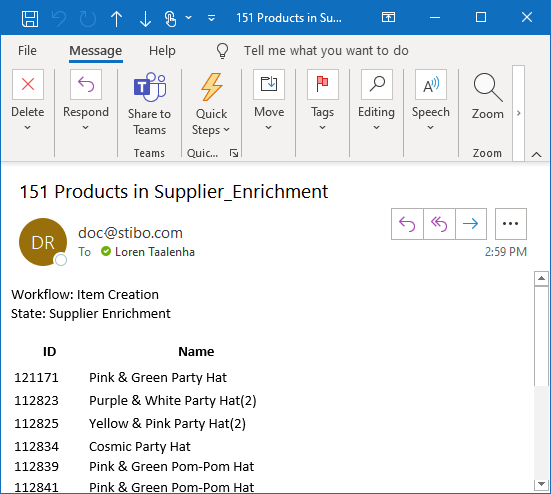The width and height of the screenshot is (551, 494).
Task: Go to previous item with up arrow
Action: tap(116, 18)
